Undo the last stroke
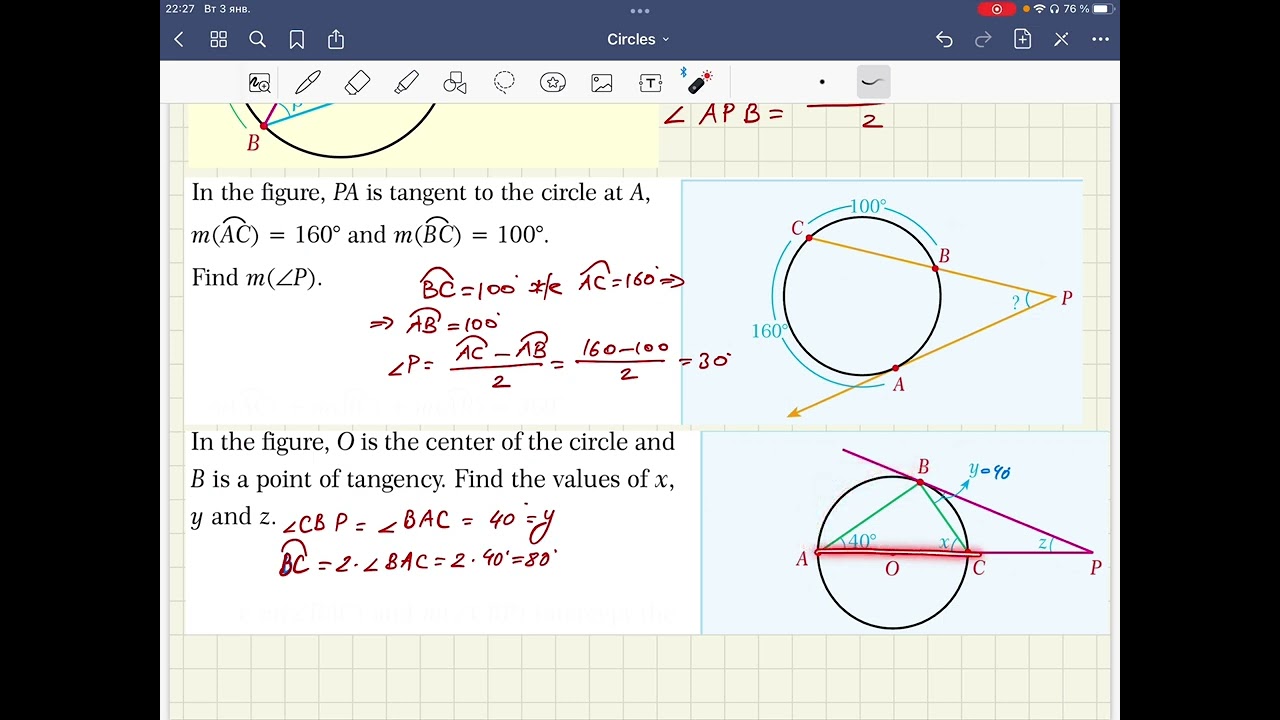The image size is (1280, 720). 944,39
